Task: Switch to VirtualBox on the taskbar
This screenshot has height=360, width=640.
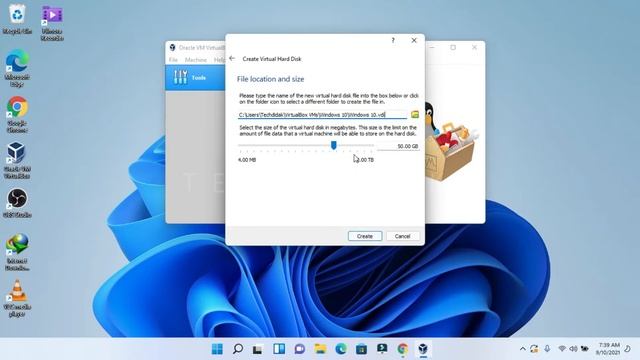Action: 423,349
